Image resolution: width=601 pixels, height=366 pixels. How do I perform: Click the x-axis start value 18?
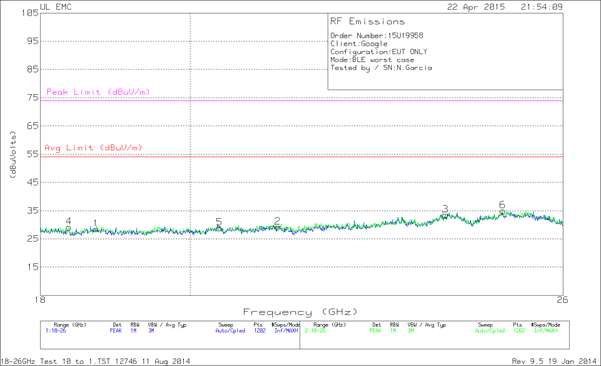point(39,300)
